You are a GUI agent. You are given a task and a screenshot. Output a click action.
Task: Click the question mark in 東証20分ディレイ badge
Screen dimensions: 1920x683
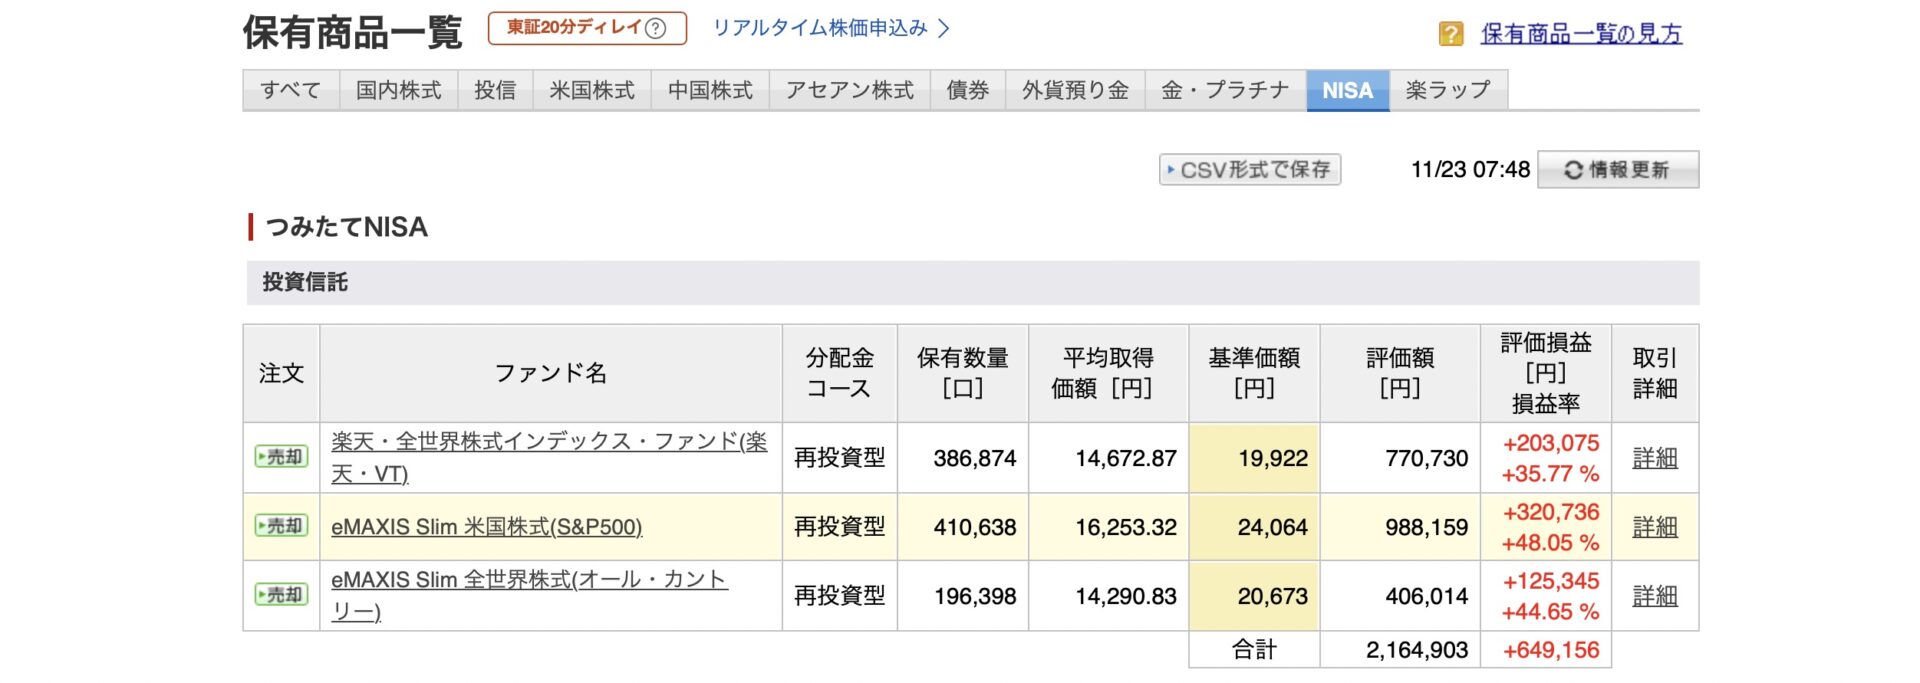(655, 28)
